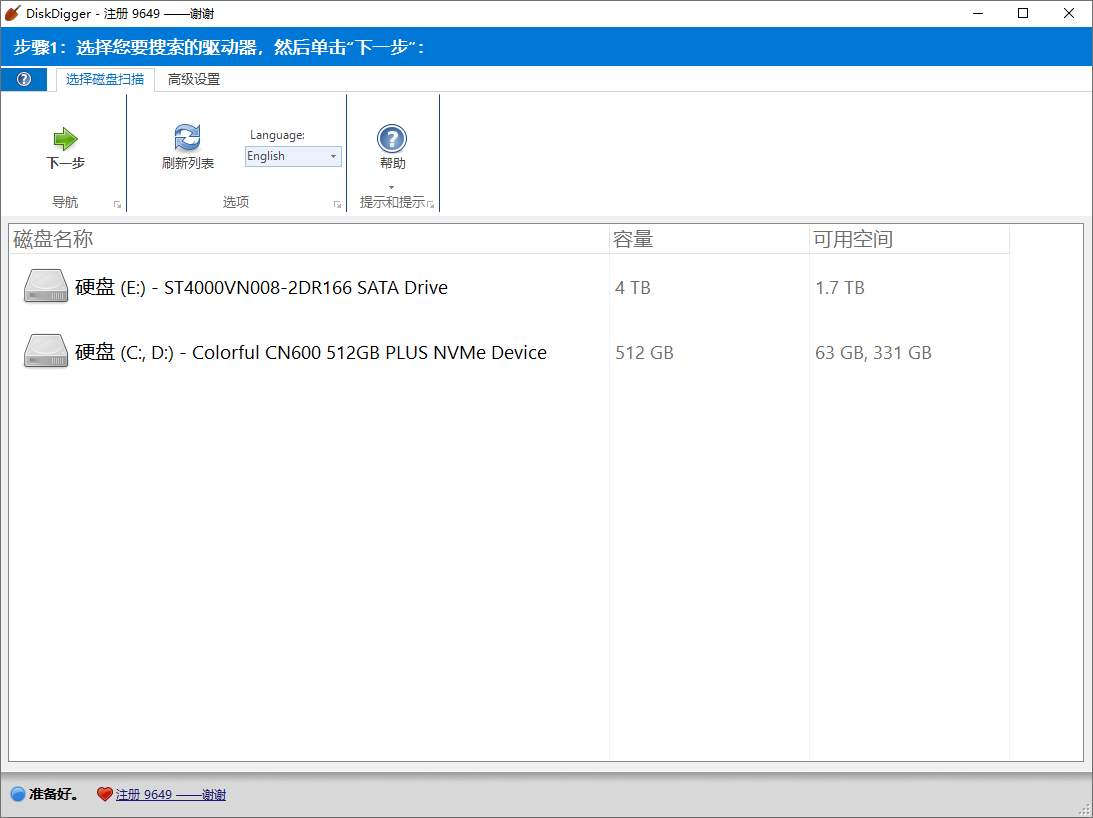Click the green 下一步 arrow icon
1093x818 pixels.
click(x=65, y=139)
